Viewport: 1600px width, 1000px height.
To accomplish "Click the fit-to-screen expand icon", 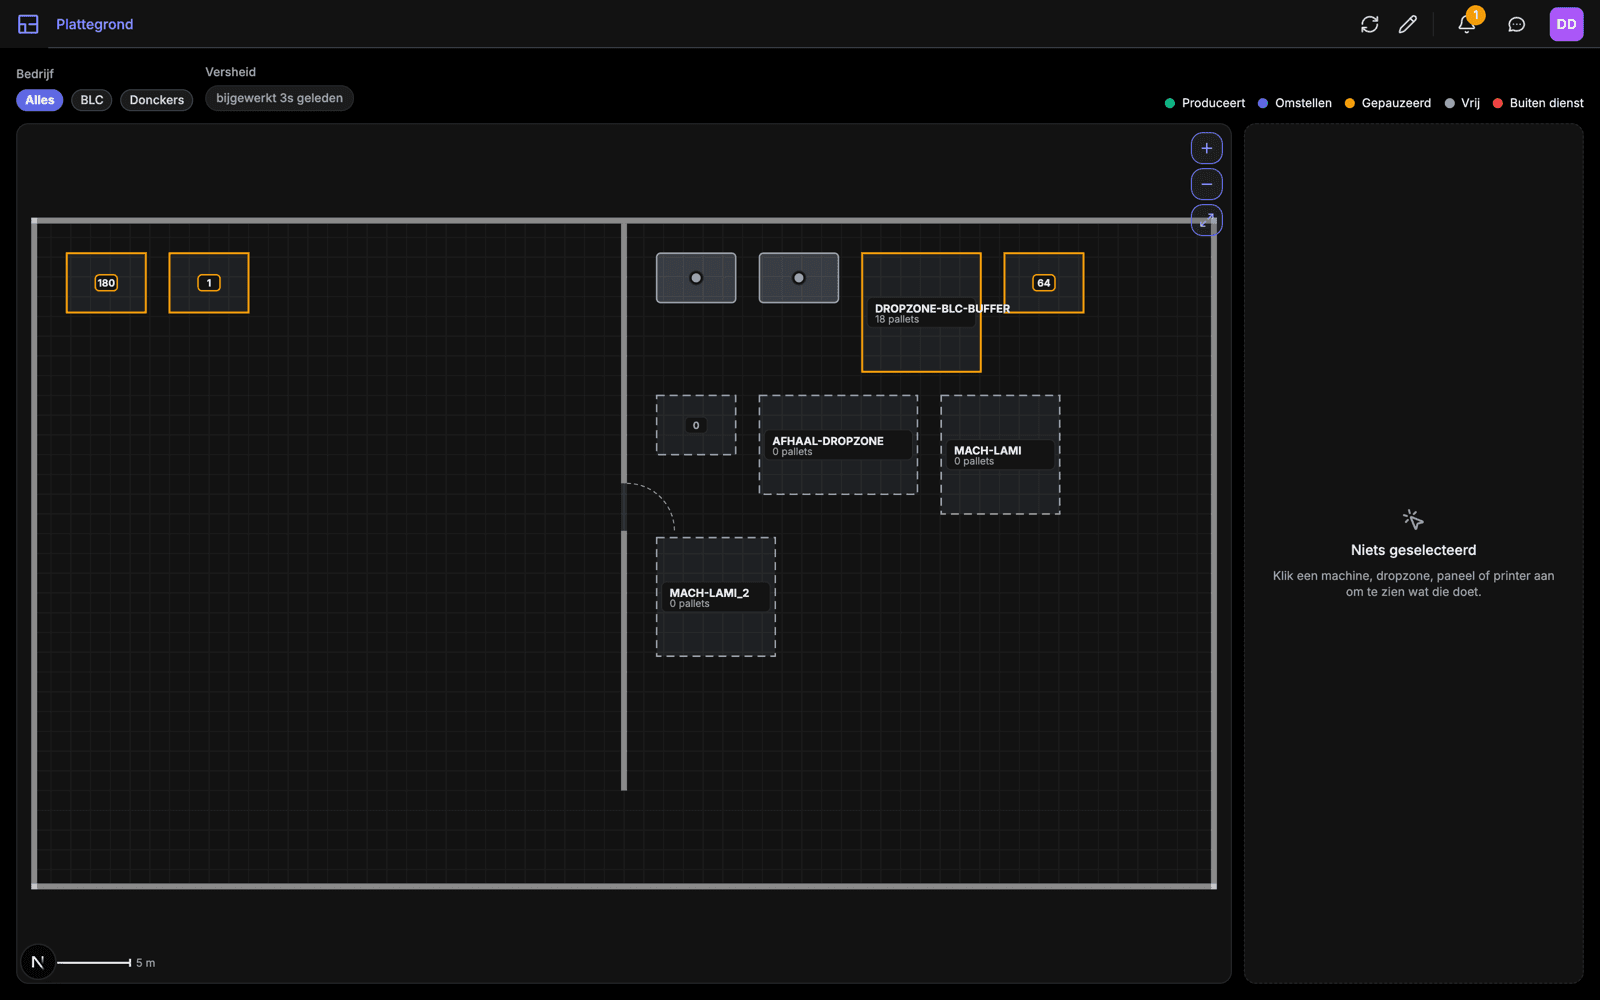I will [1207, 220].
